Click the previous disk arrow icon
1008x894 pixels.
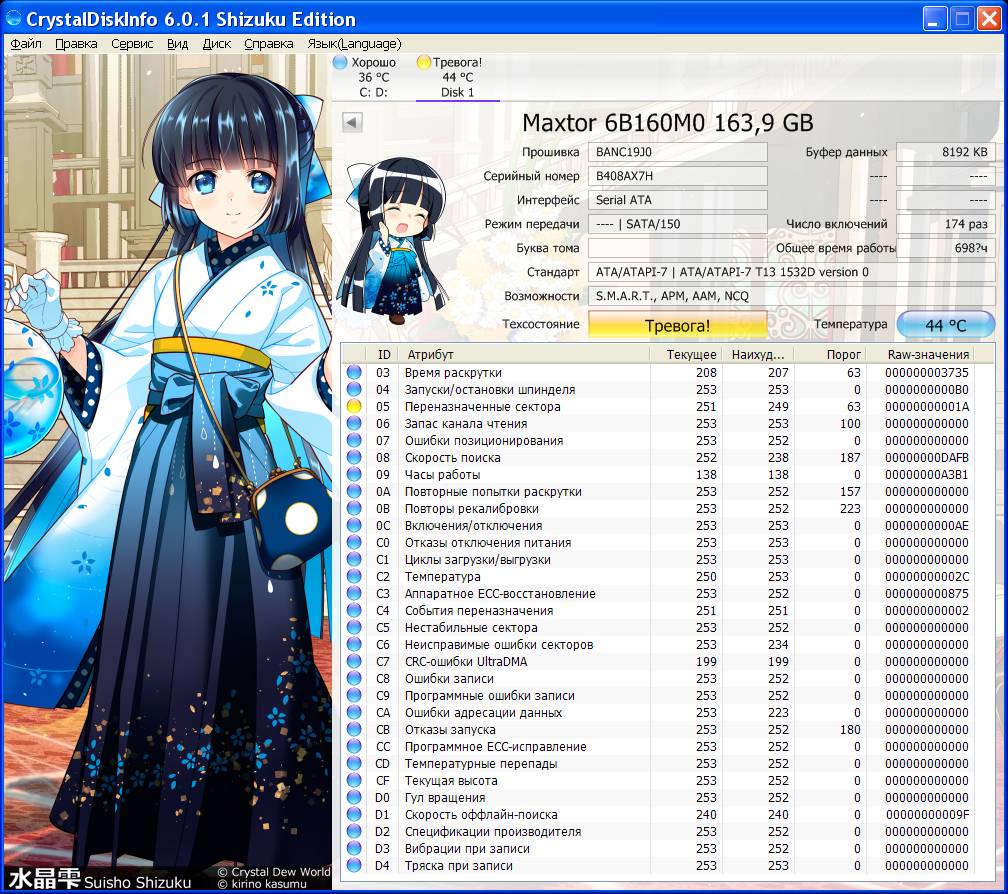point(352,122)
